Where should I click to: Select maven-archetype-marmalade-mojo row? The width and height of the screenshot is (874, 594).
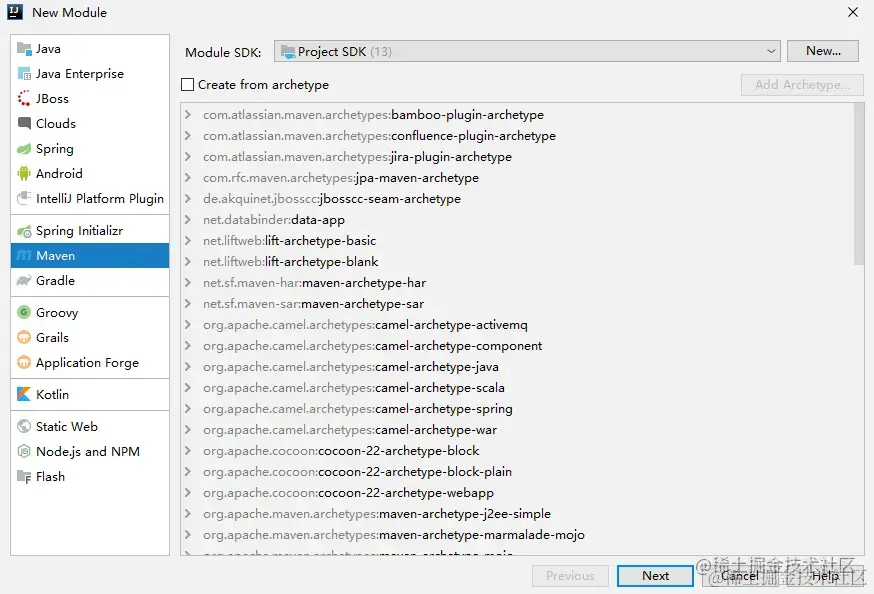pyautogui.click(x=517, y=534)
